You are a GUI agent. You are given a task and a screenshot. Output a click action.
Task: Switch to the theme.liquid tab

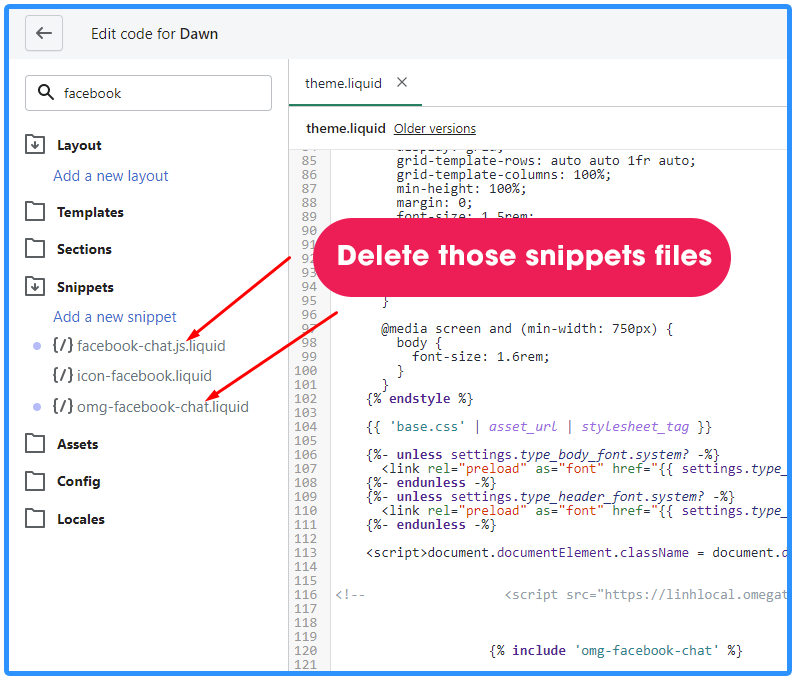[x=343, y=83]
